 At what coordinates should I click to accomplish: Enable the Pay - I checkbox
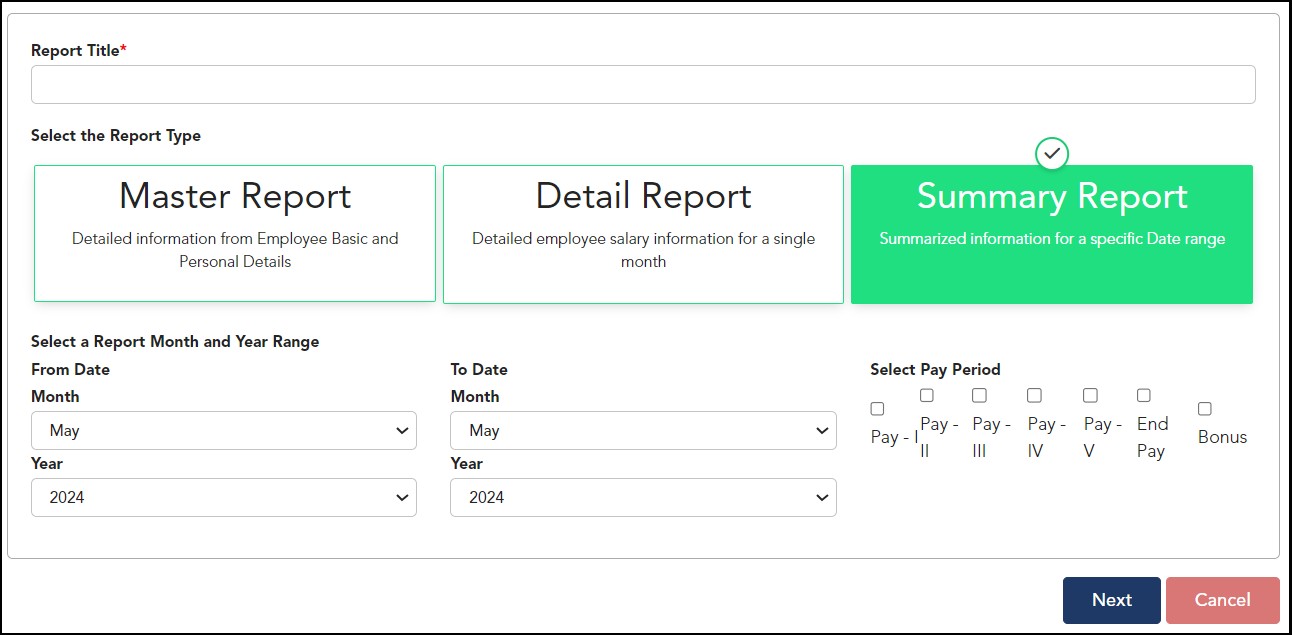coord(877,409)
